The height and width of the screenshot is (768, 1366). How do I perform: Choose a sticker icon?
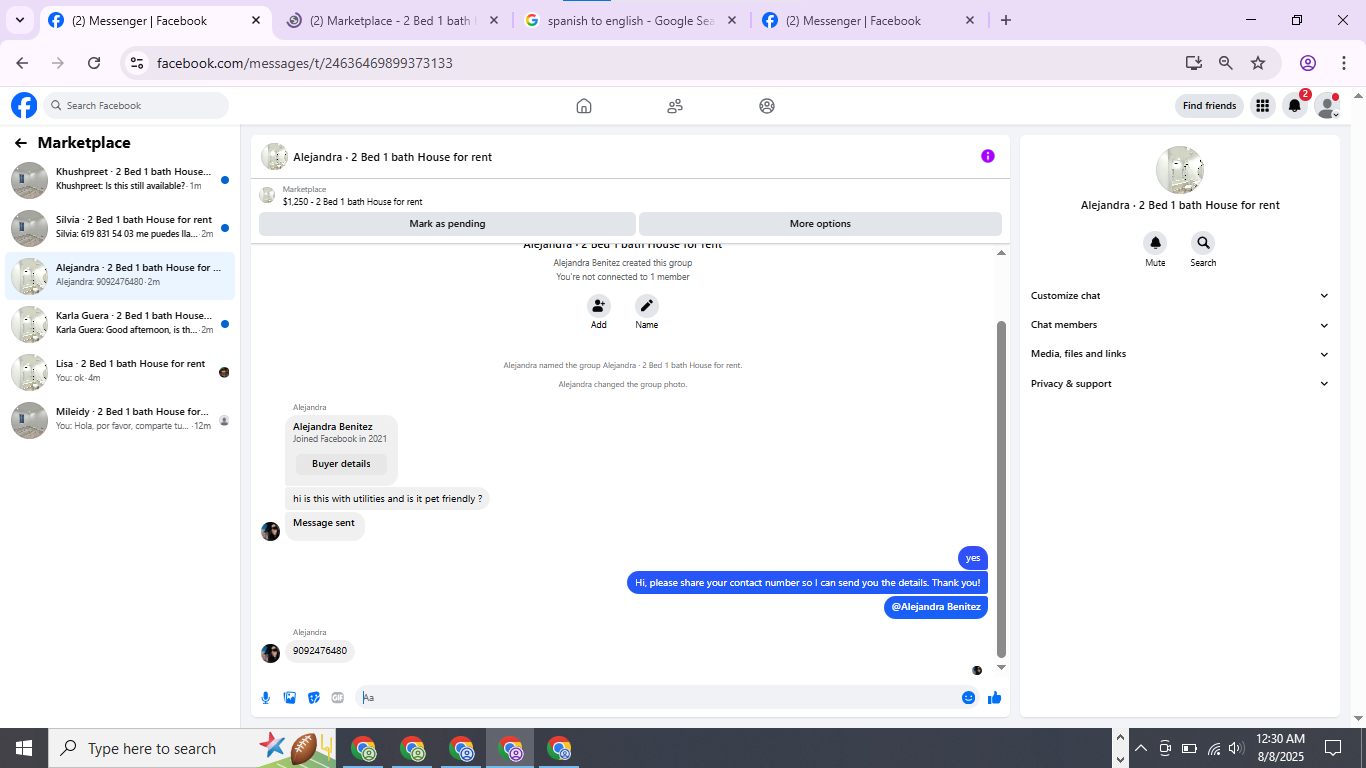(x=314, y=698)
